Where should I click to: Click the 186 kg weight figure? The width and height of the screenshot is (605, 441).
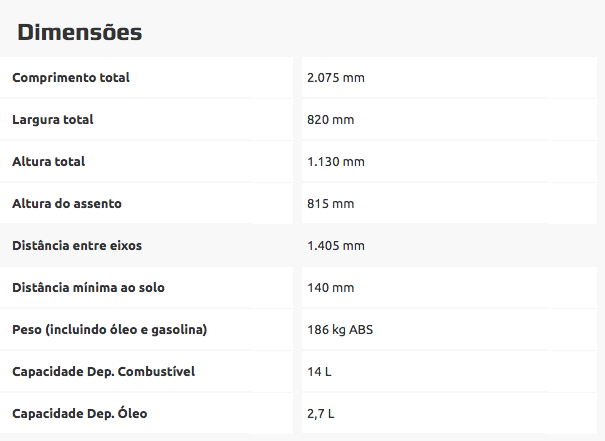(328, 329)
